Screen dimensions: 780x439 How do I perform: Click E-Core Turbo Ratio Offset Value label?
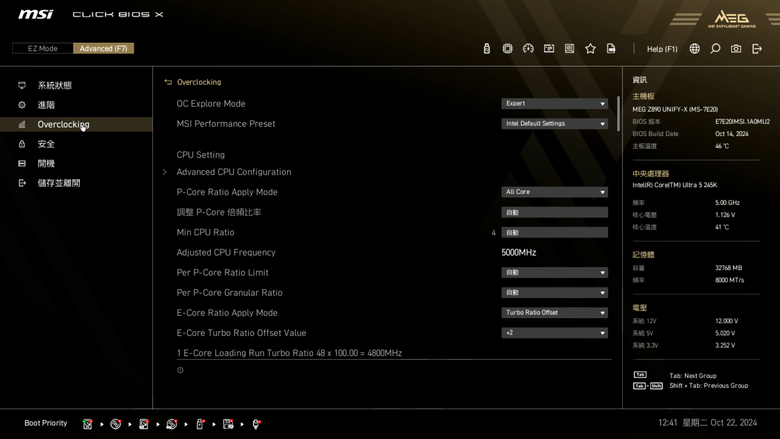pyautogui.click(x=241, y=333)
